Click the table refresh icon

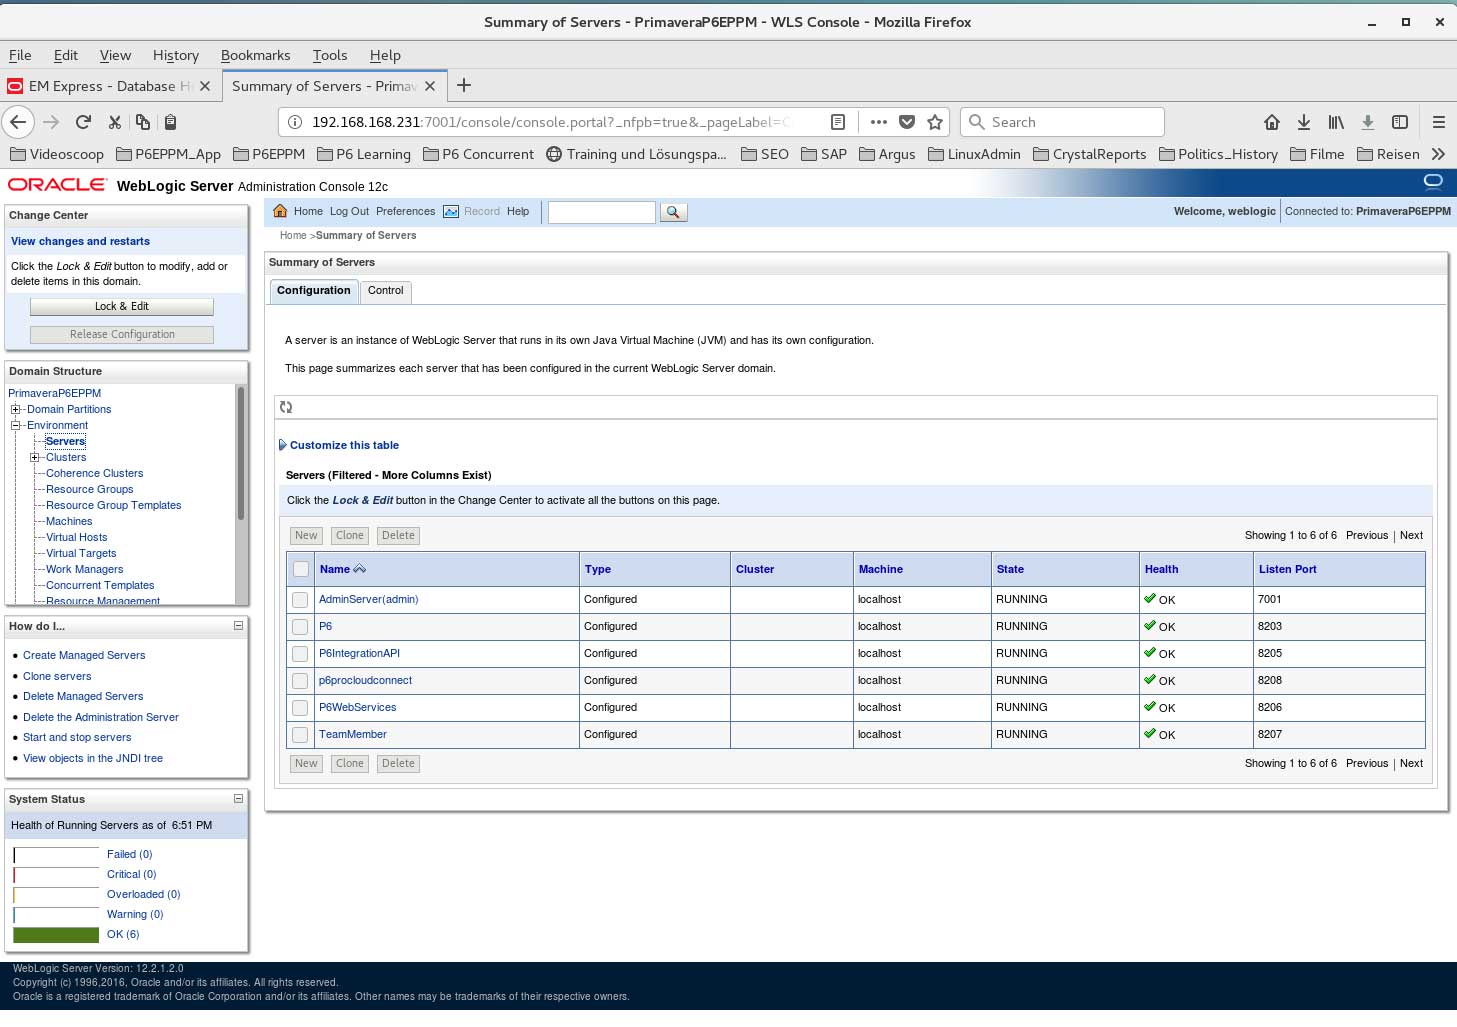286,407
